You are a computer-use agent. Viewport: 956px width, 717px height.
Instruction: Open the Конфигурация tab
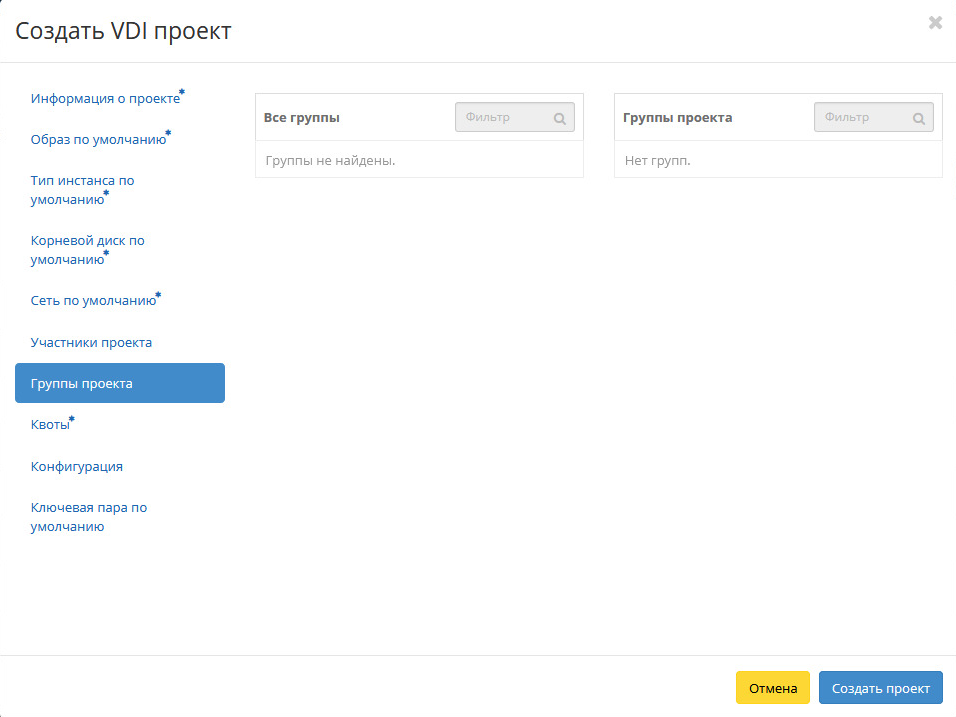tap(77, 466)
